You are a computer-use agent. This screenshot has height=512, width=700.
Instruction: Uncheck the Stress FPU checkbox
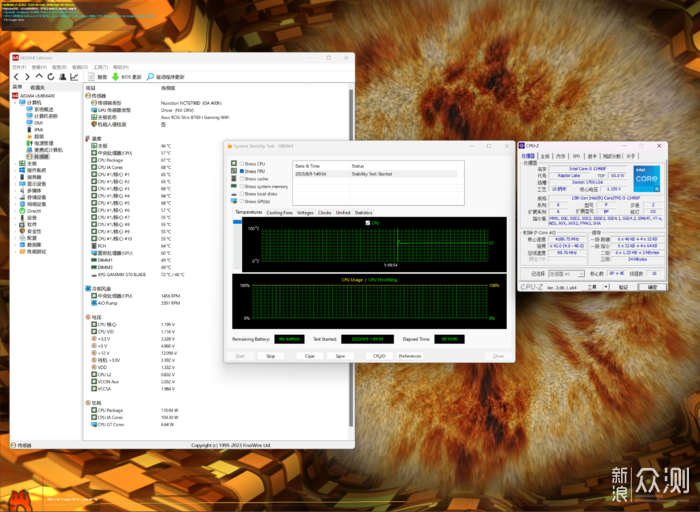point(242,171)
